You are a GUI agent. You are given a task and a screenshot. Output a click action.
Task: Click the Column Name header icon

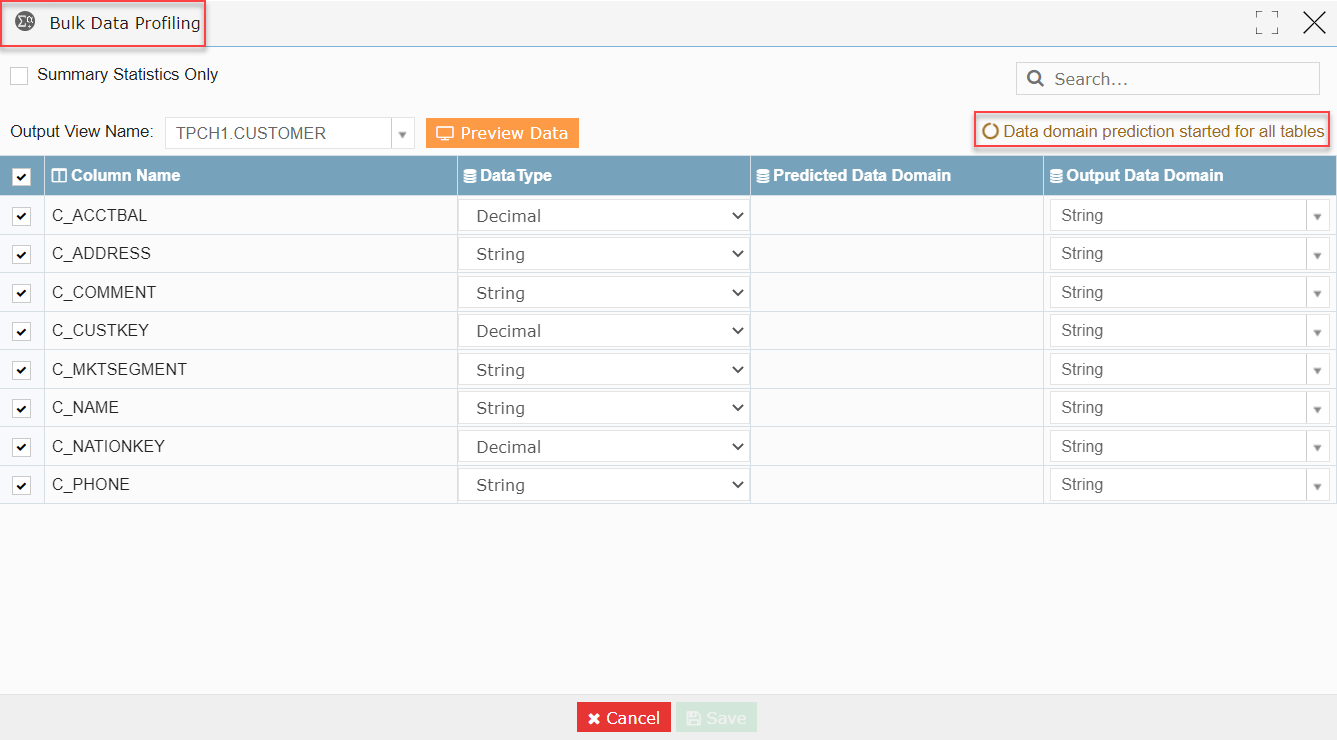click(x=59, y=176)
